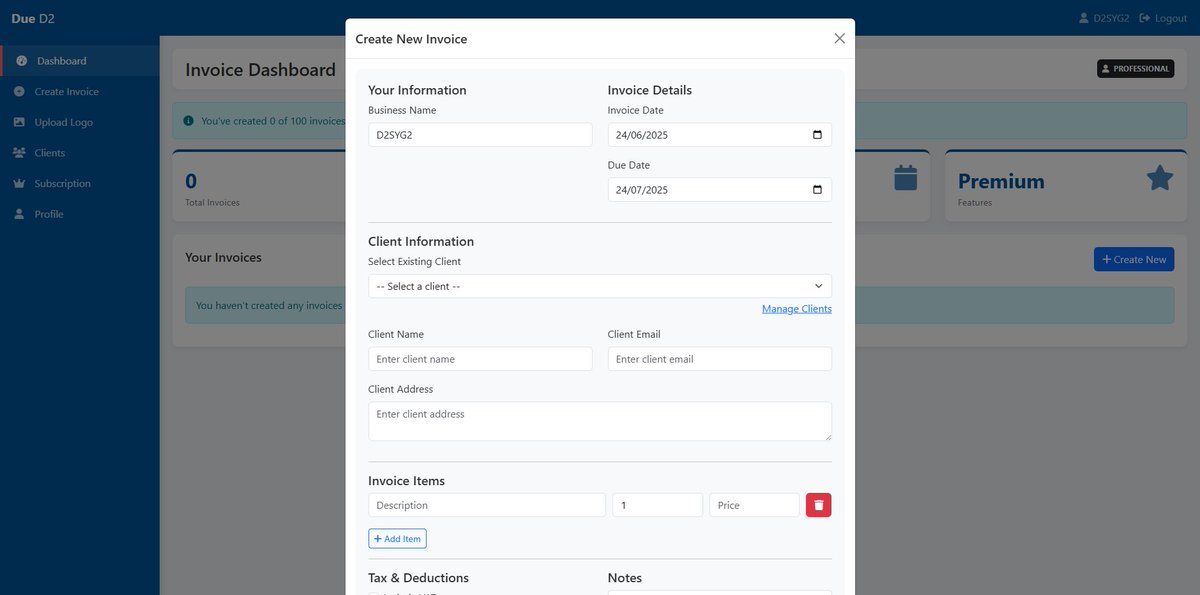Click the PROFESSIONAL plan badge
Viewport: 1200px width, 595px height.
[x=1135, y=69]
